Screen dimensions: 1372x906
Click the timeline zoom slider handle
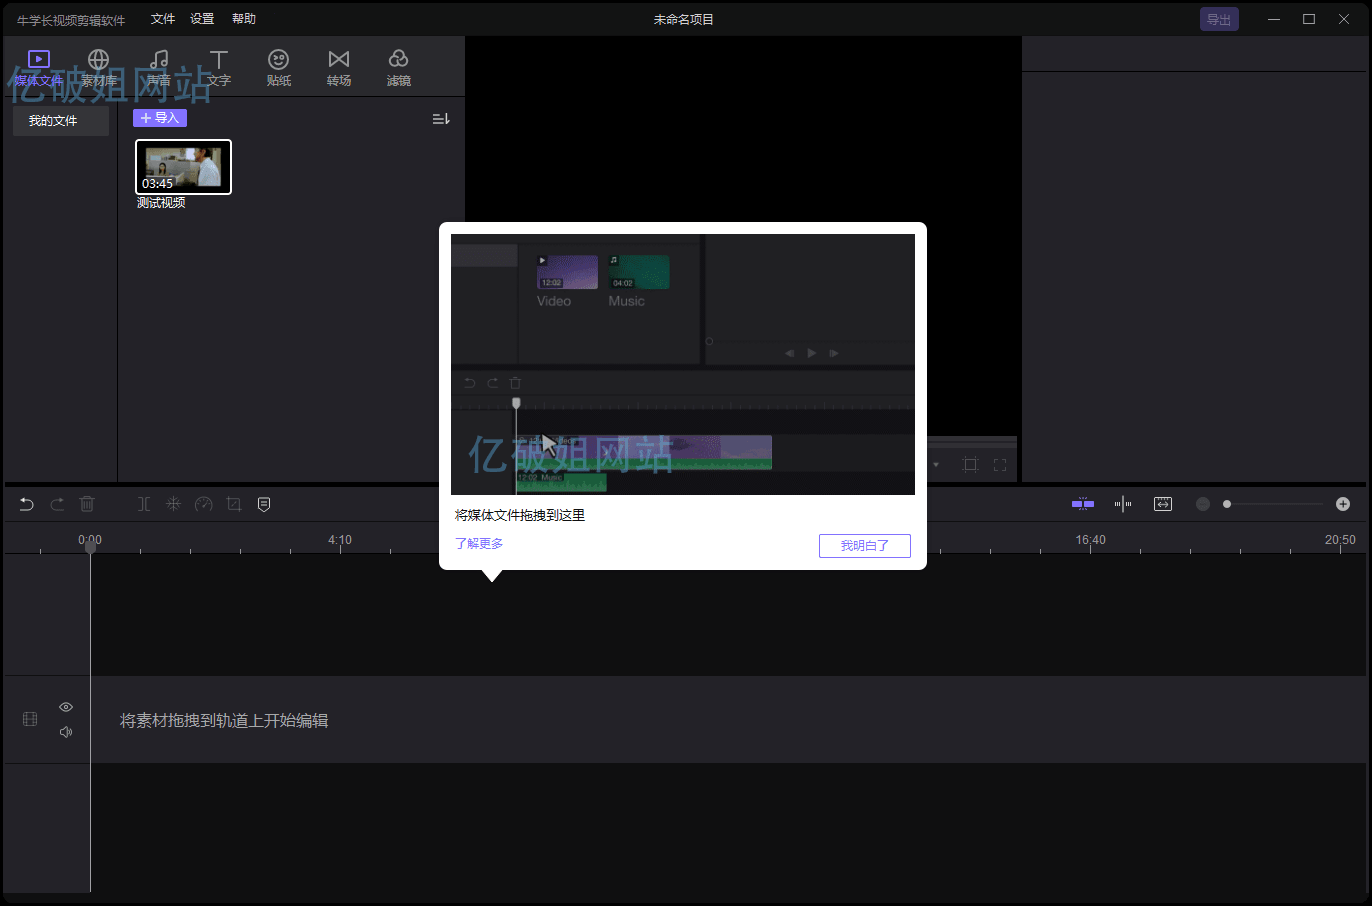(1227, 504)
